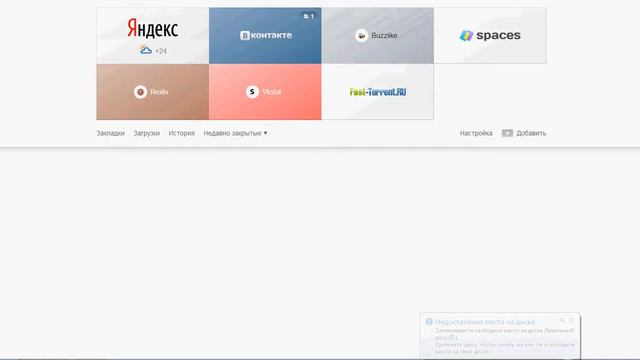The image size is (640, 360).
Task: Expand the Недавно закрытые dropdown
Action: (x=236, y=133)
